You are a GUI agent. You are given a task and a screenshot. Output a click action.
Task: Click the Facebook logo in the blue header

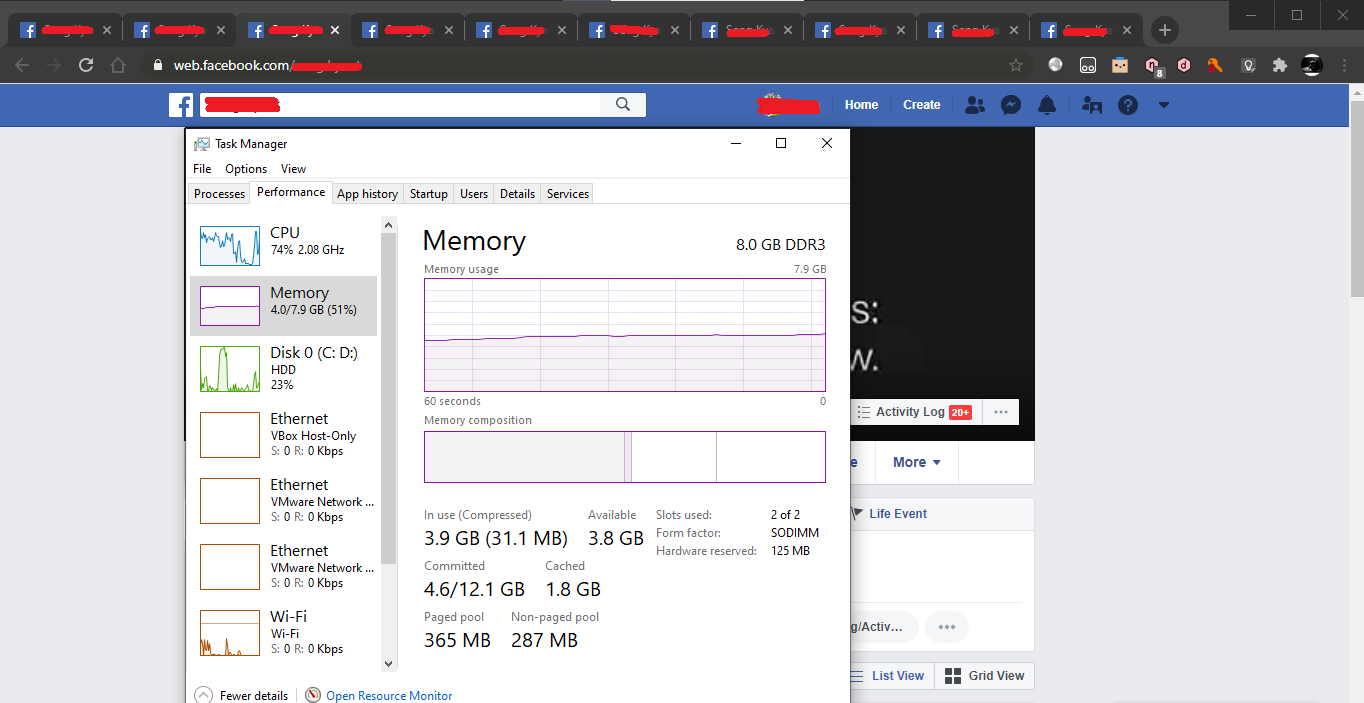click(181, 105)
